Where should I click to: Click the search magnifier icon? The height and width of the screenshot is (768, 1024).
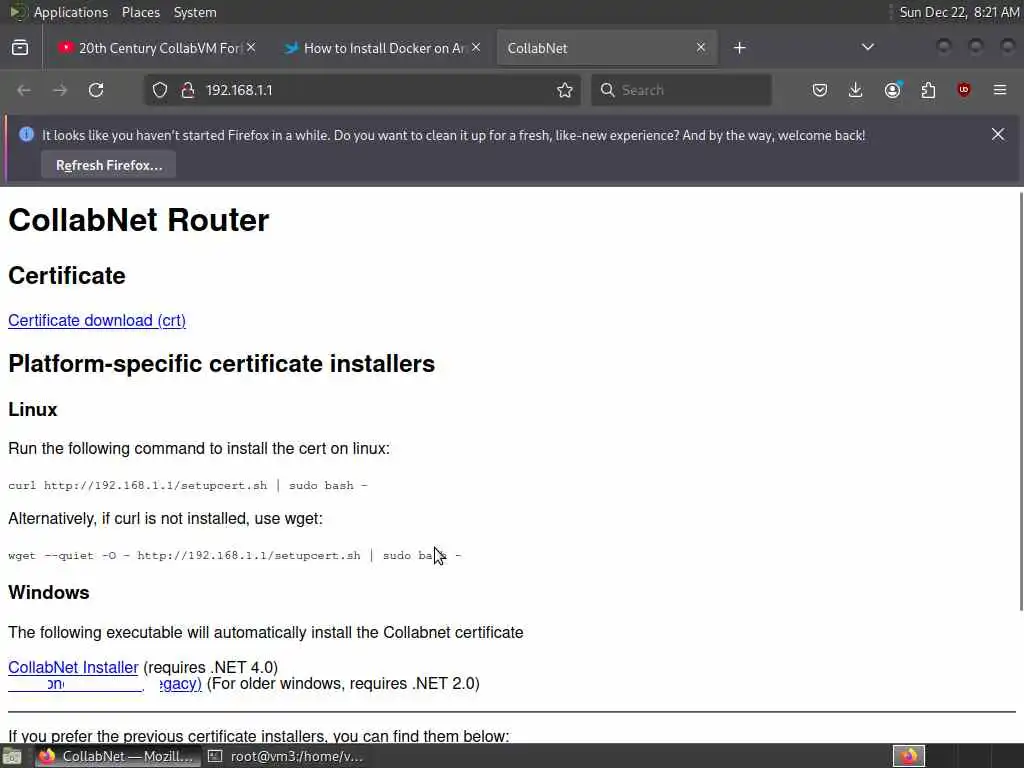(607, 90)
